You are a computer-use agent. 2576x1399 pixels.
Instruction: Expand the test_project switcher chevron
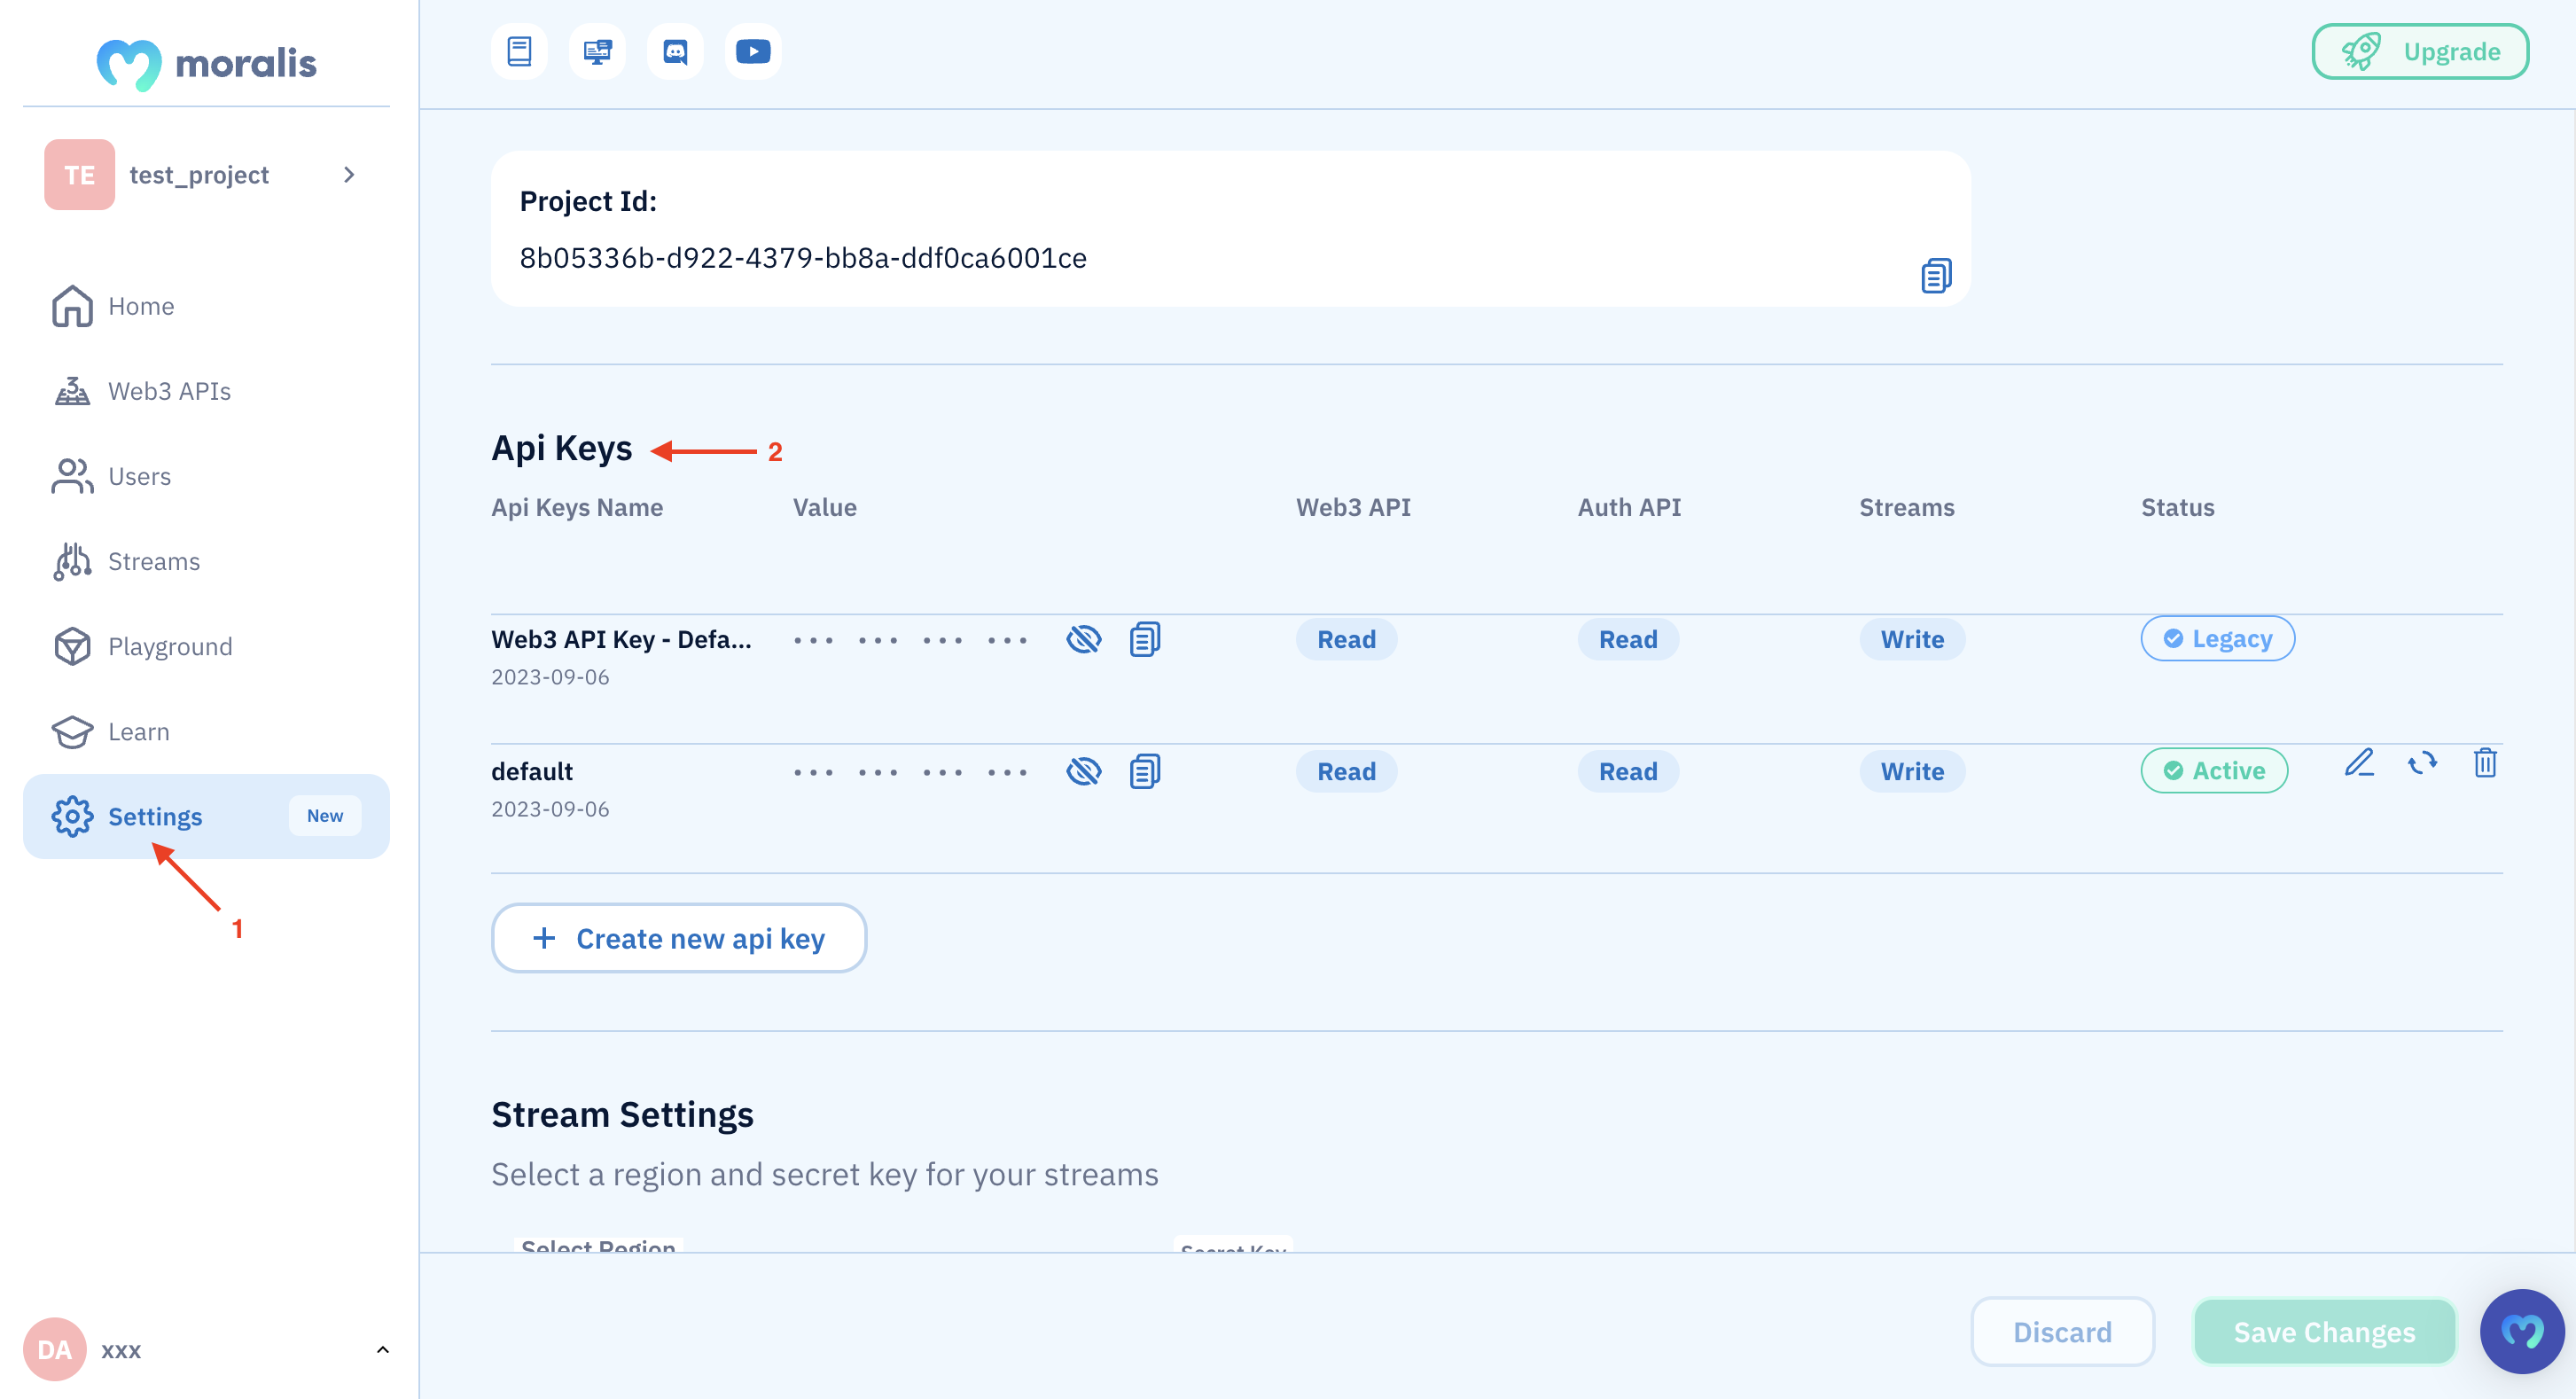point(349,175)
